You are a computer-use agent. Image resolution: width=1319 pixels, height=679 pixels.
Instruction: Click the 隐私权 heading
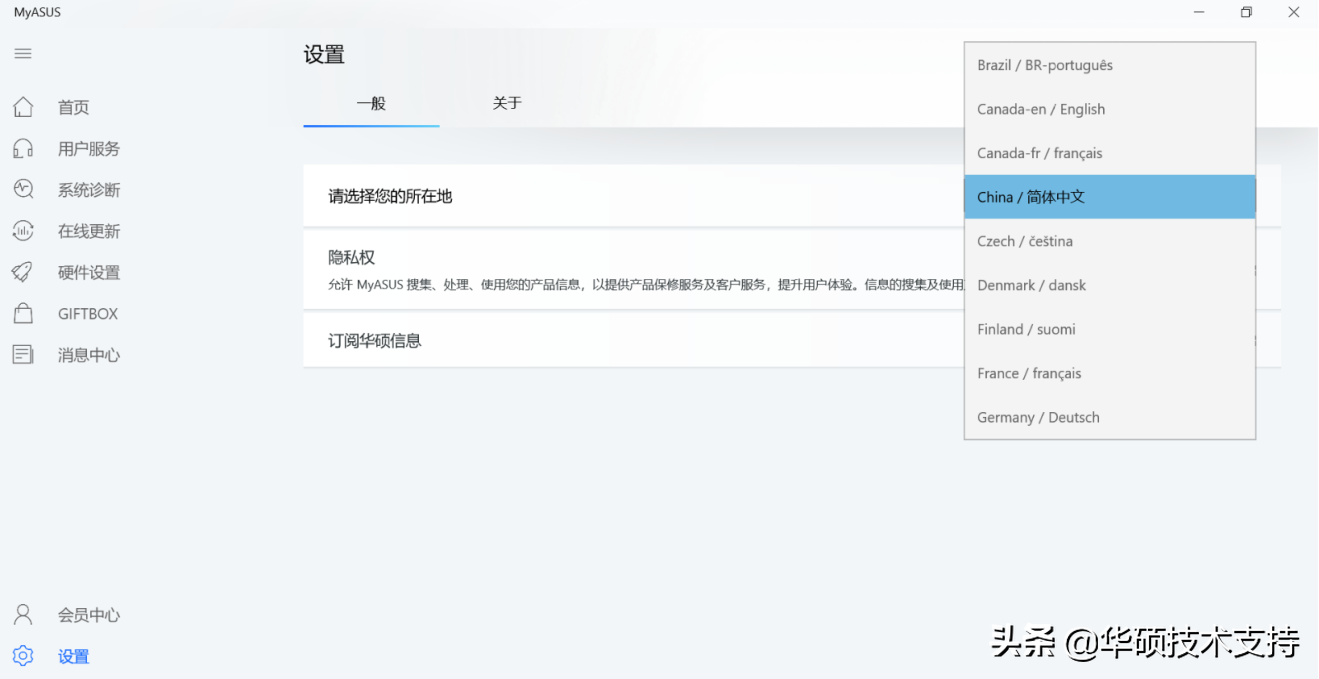[351, 257]
